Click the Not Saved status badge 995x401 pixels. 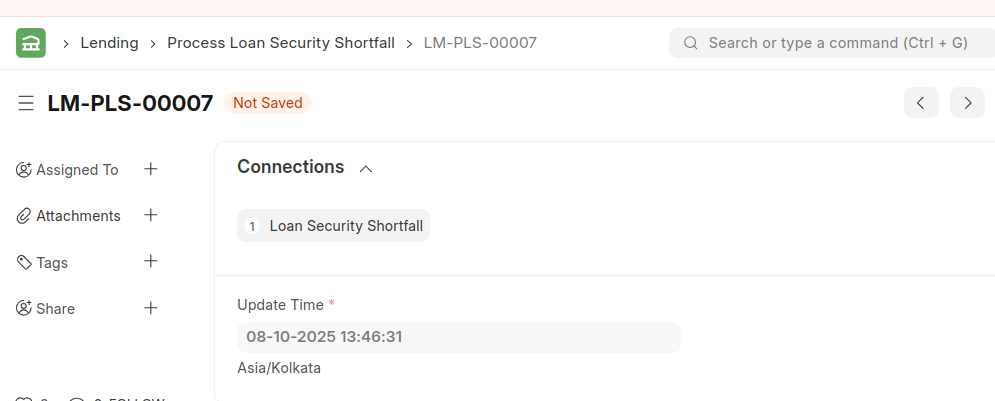coord(268,103)
